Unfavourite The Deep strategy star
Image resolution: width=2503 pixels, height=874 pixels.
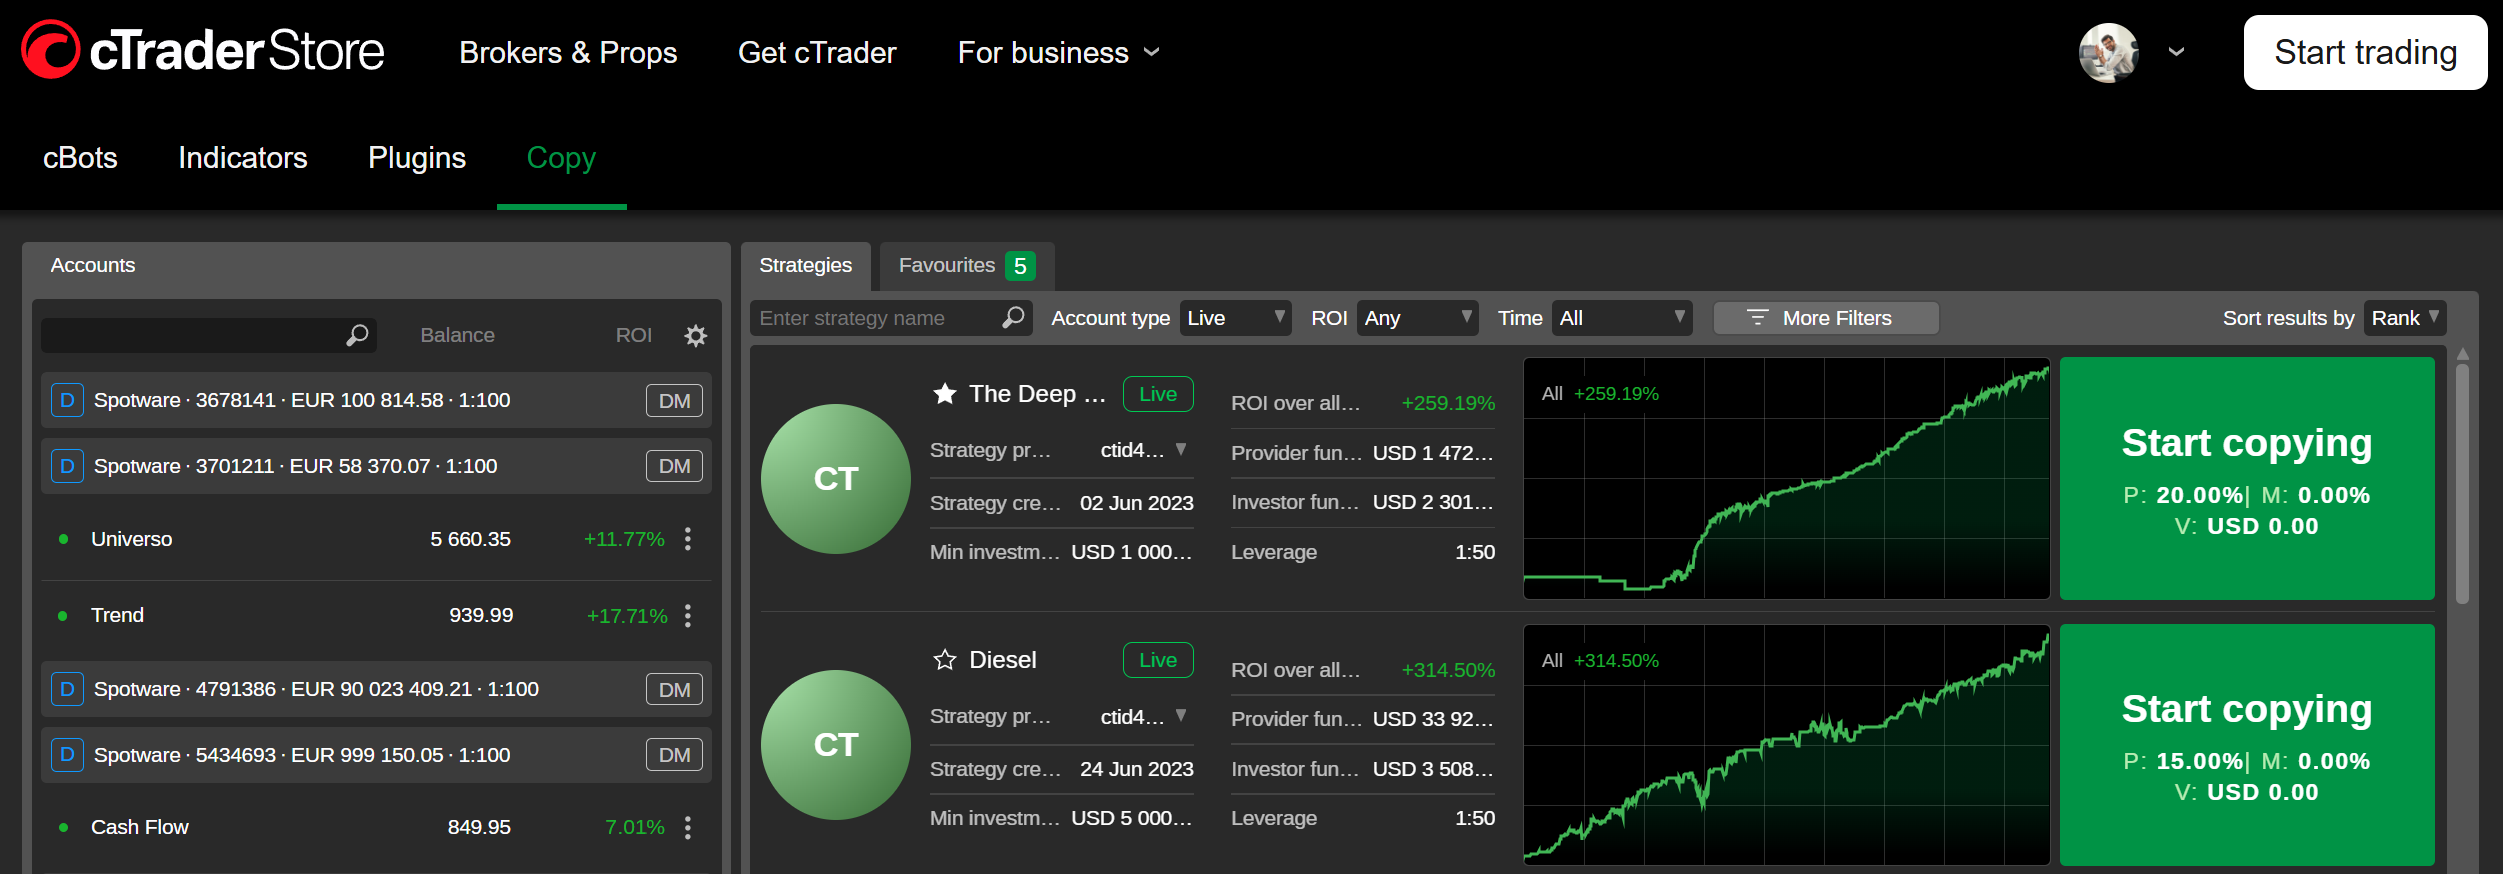pyautogui.click(x=944, y=394)
